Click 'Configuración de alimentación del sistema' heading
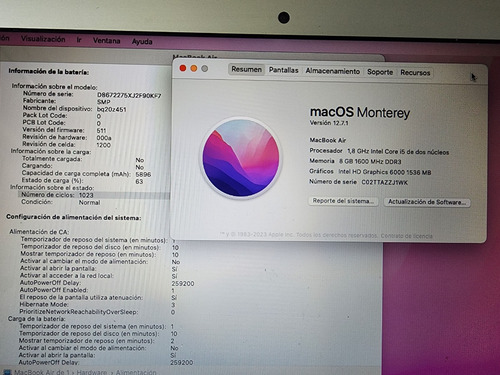 [74, 217]
